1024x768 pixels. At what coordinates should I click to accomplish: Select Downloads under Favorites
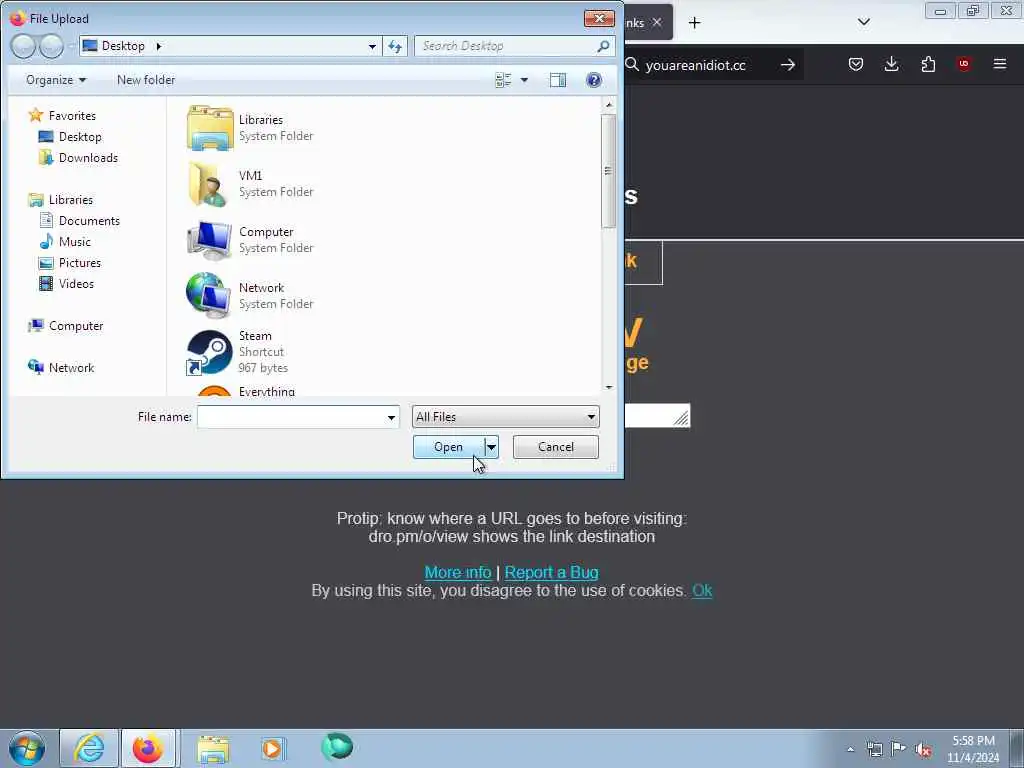[78, 157]
